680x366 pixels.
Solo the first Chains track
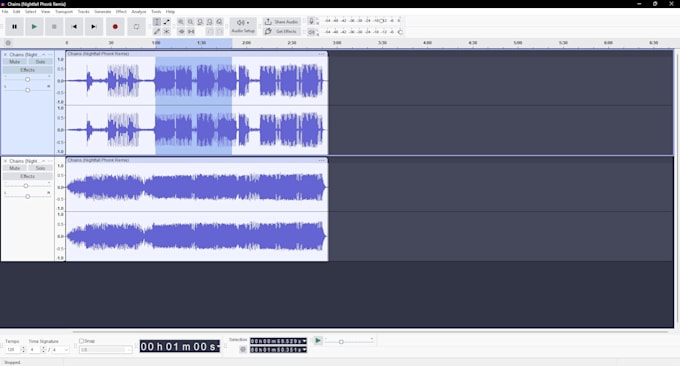coord(40,62)
